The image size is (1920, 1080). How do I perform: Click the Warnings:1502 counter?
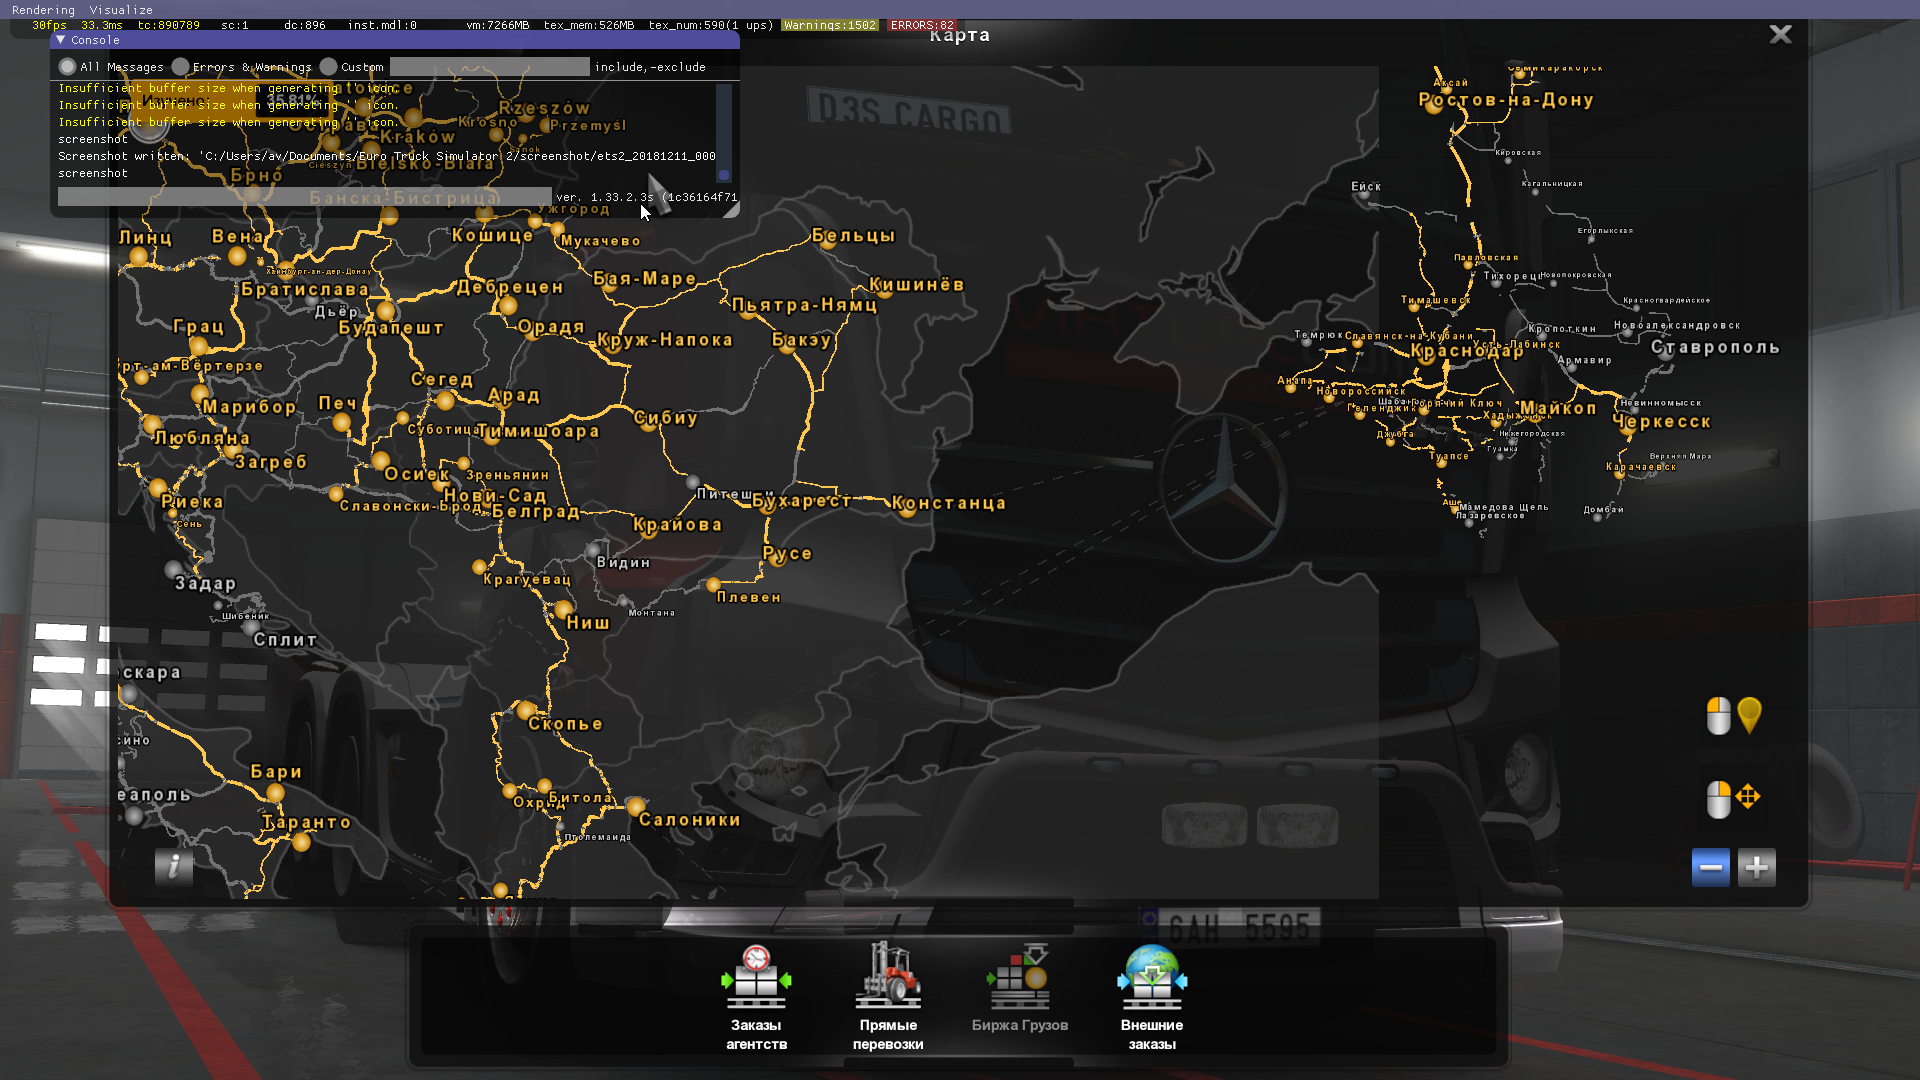click(830, 25)
